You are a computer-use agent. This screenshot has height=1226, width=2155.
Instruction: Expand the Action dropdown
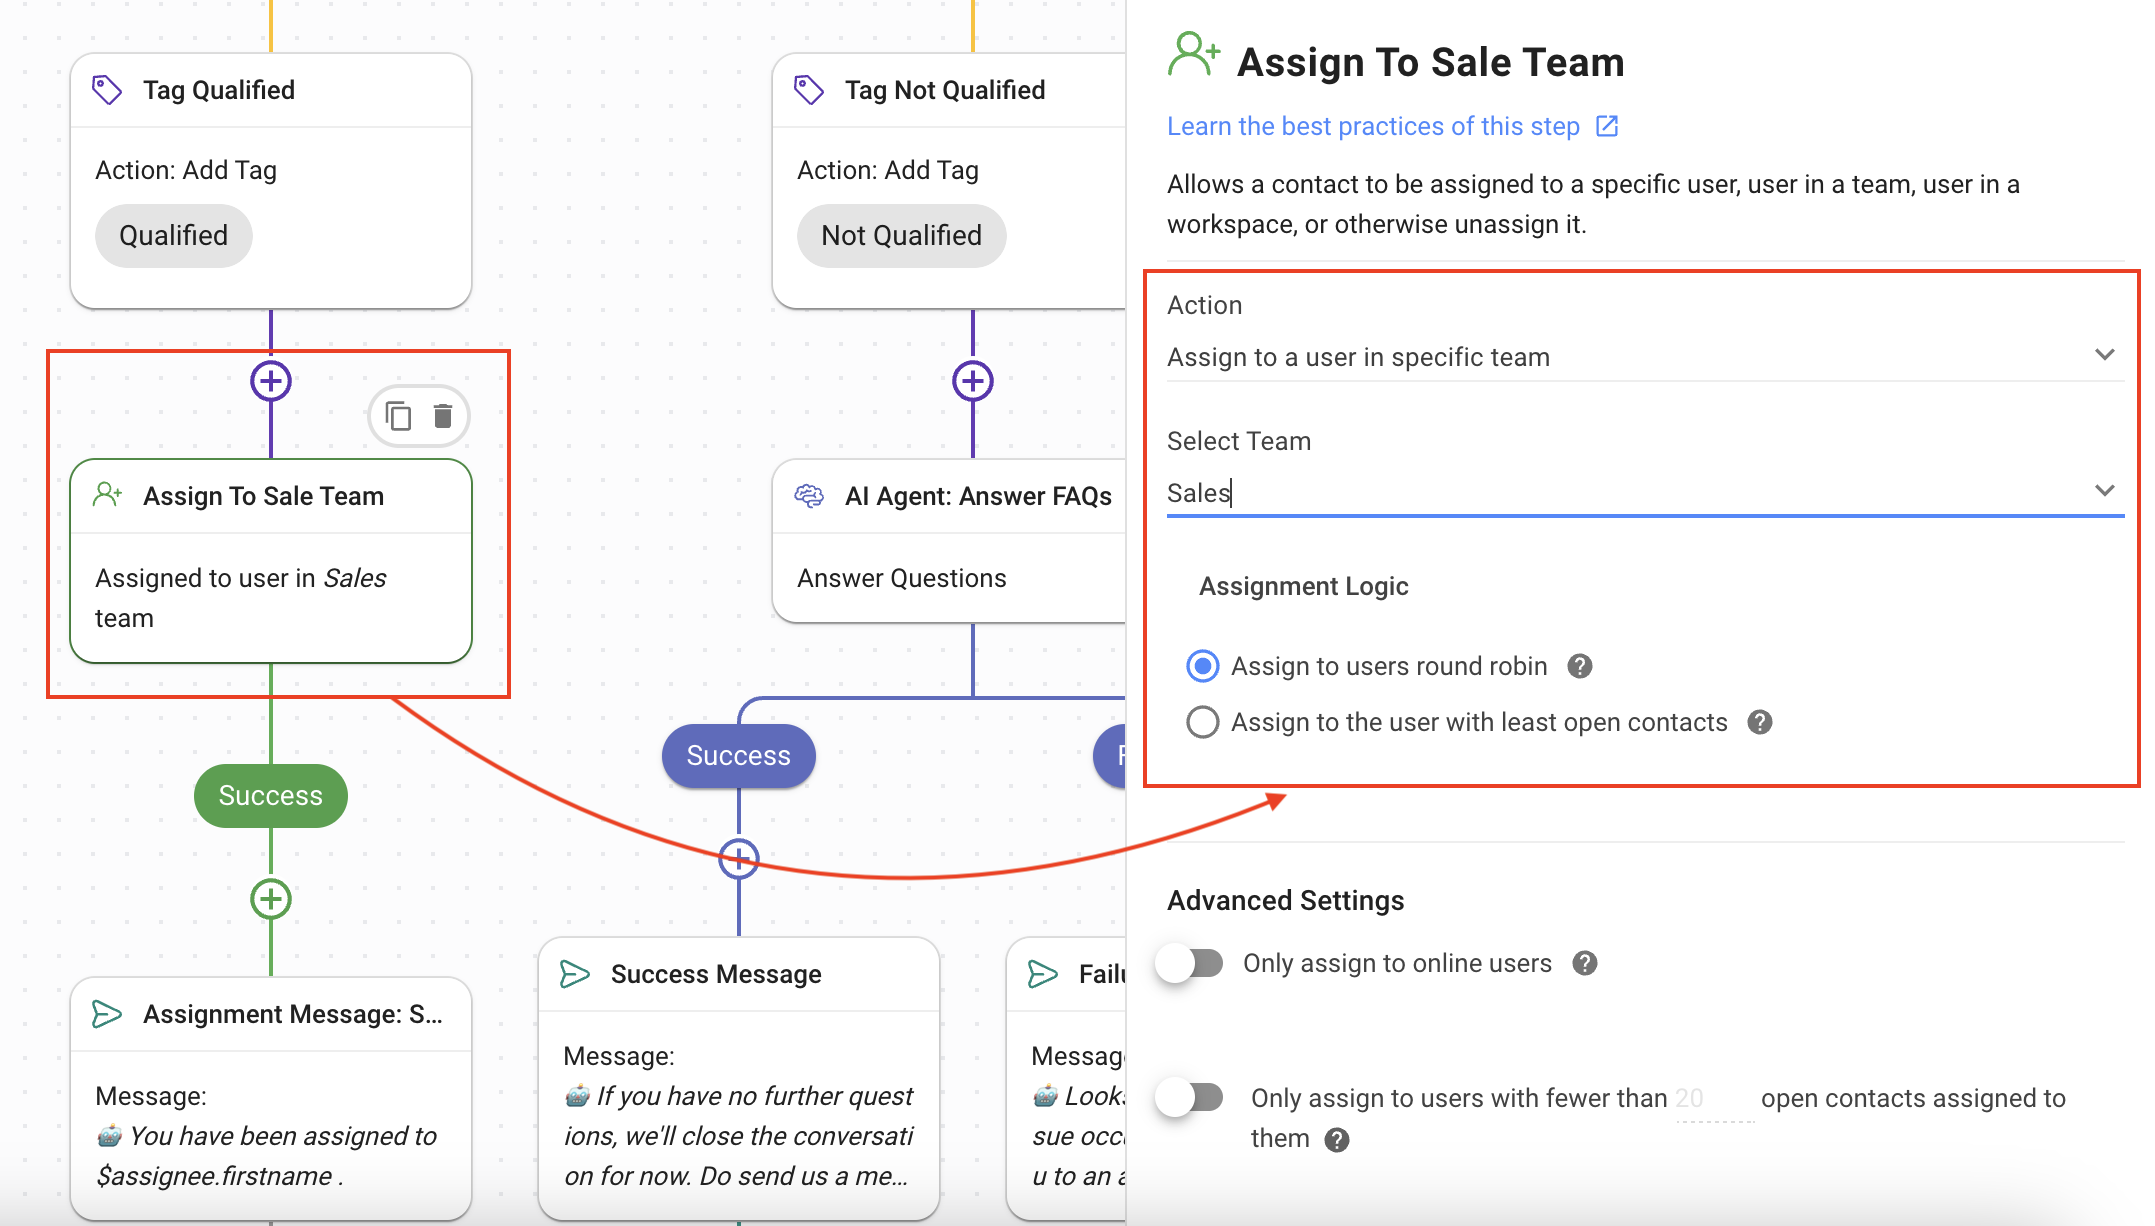2104,355
